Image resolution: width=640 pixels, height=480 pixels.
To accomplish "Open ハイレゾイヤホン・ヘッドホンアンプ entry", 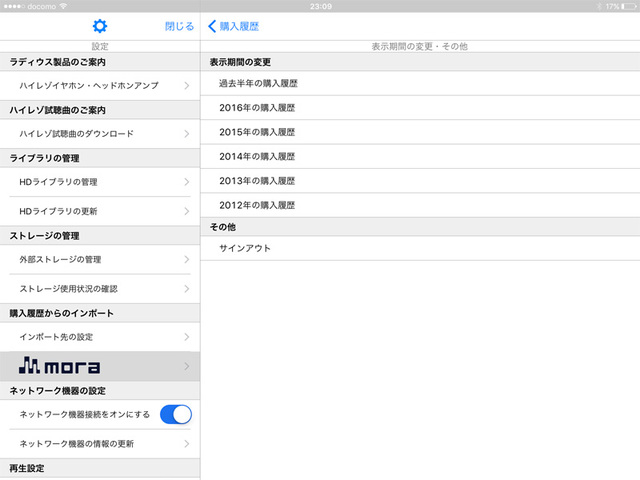I will click(x=100, y=86).
